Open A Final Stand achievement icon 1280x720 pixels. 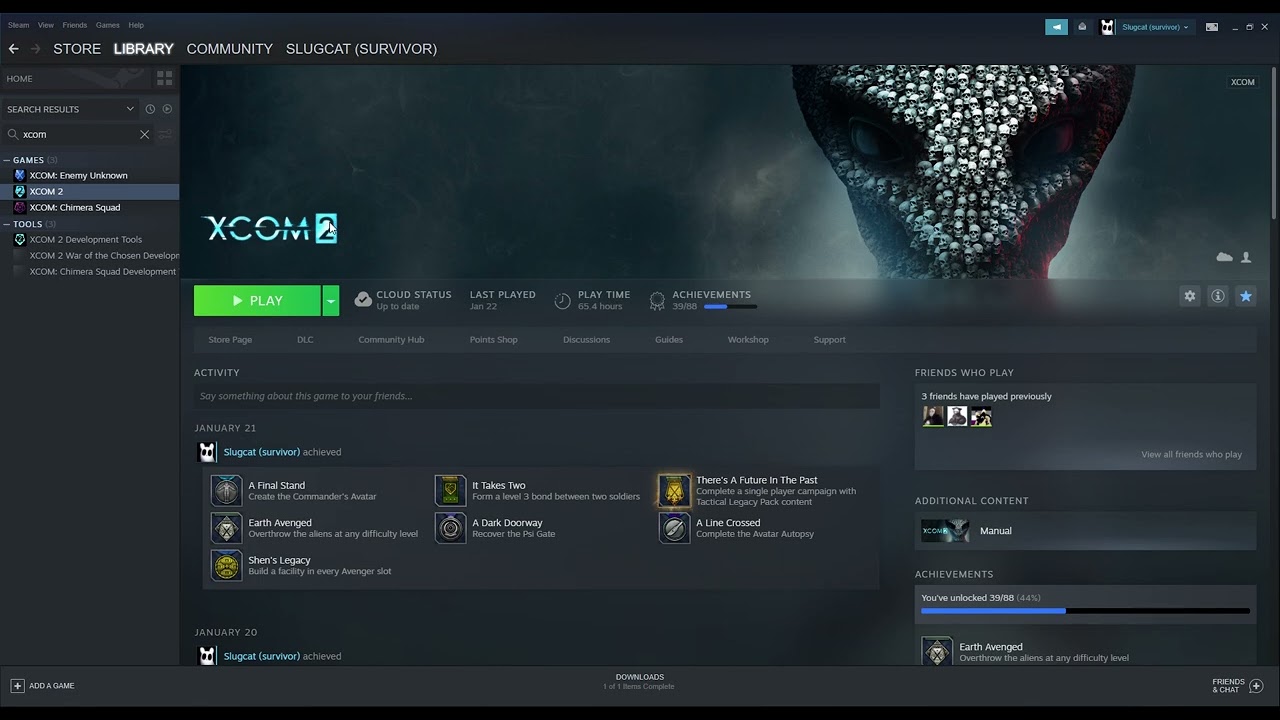pyautogui.click(x=226, y=490)
